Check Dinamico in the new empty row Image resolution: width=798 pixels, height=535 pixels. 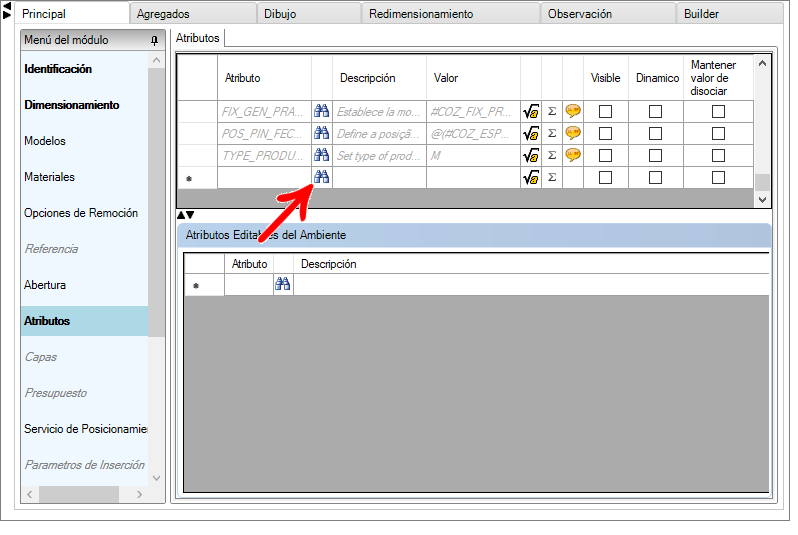pyautogui.click(x=656, y=178)
